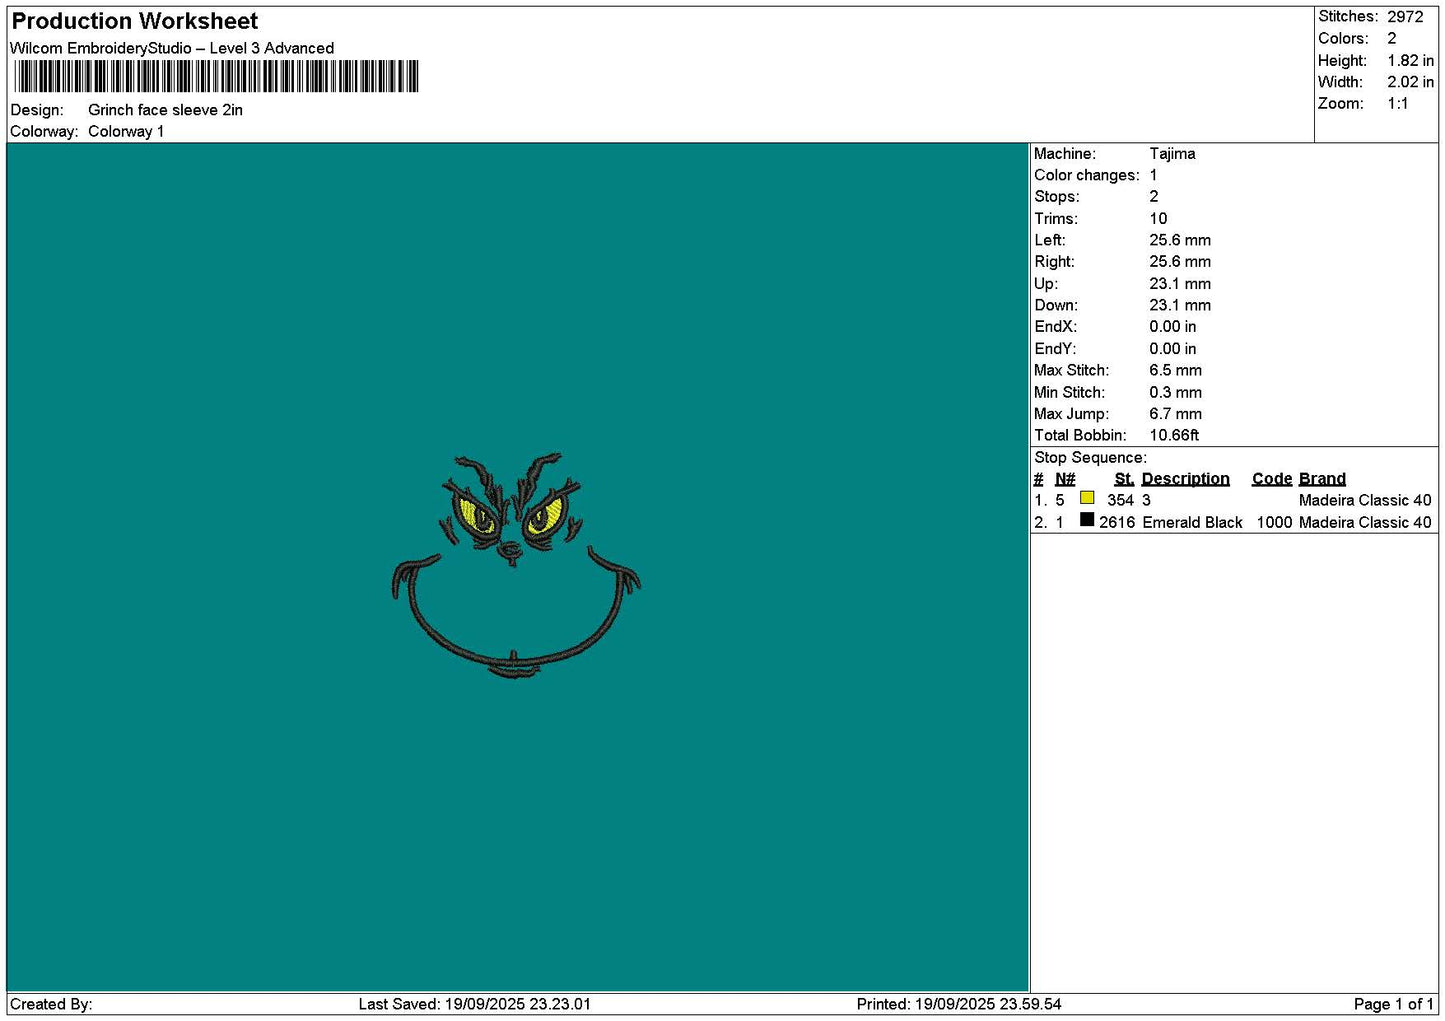
Task: Click the Stitches value 2972
Action: (1405, 16)
